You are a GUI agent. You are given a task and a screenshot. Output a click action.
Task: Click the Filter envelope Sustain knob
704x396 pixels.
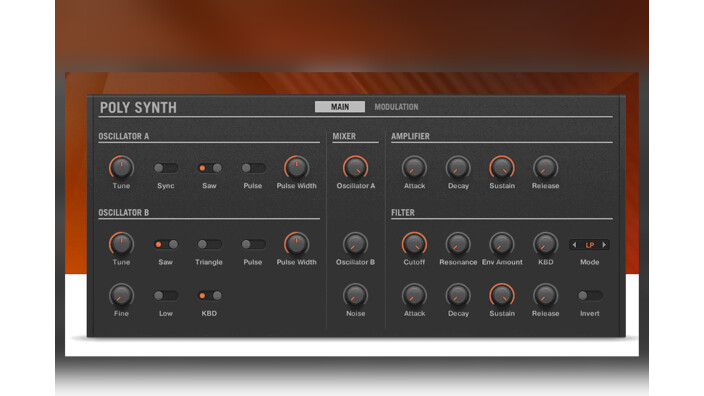coord(502,296)
